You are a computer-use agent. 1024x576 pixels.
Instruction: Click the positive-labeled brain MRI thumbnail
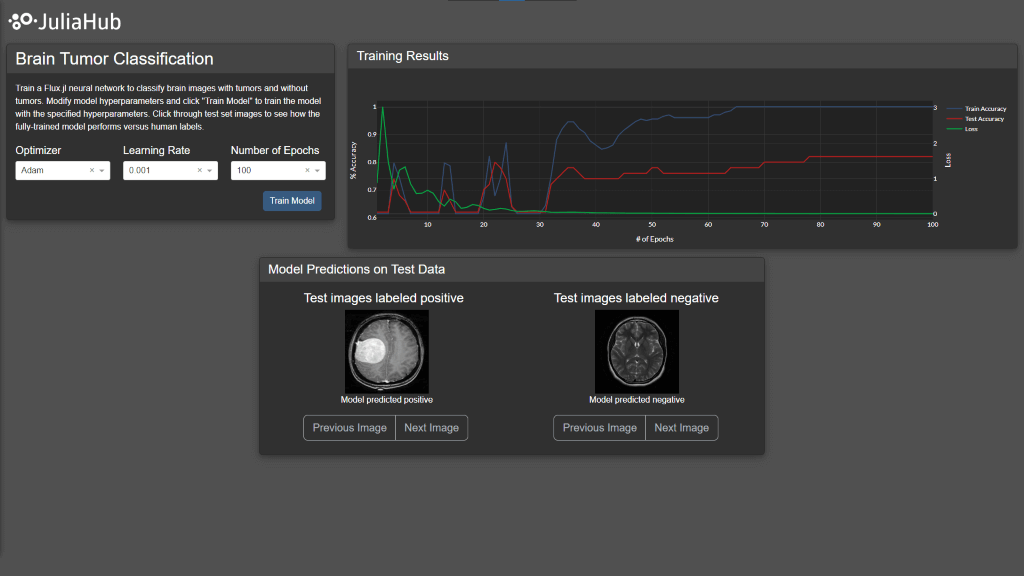coord(387,351)
